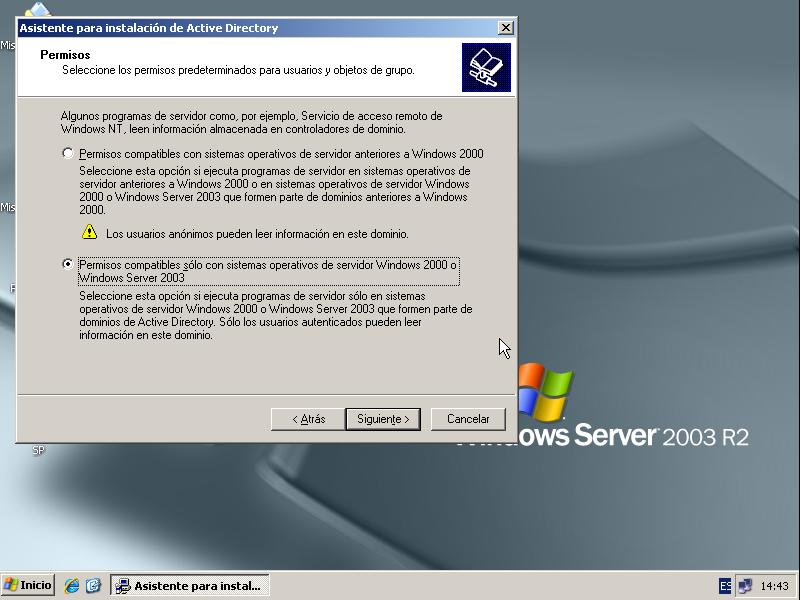Cancel the Active Directory wizard
Viewport: 800px width, 600px height.
[468, 419]
